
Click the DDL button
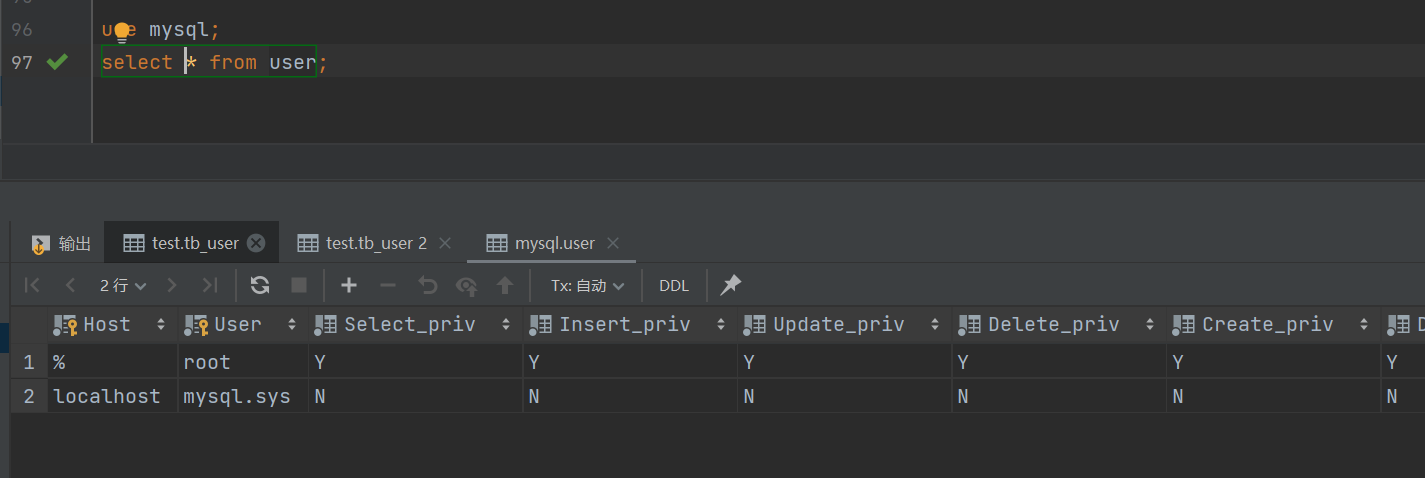click(x=674, y=285)
